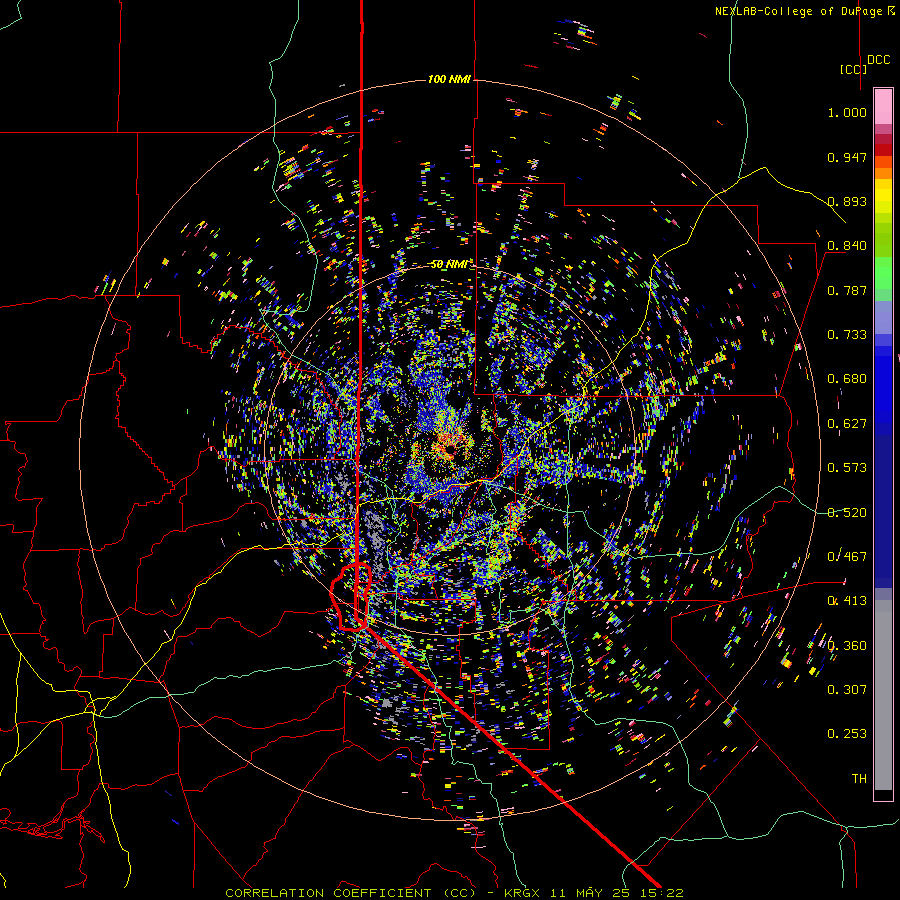Click the TH threshold label

(x=859, y=779)
